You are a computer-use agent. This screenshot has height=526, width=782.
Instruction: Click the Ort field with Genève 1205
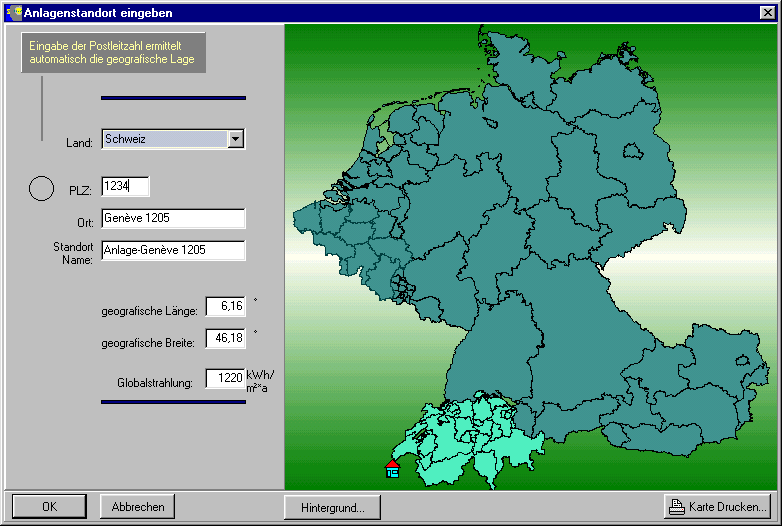pos(173,218)
